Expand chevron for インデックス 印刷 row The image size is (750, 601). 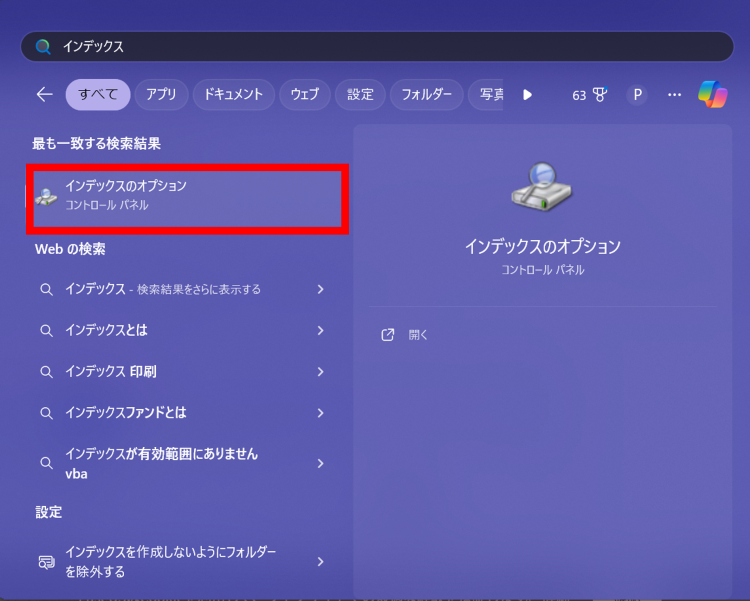point(320,371)
